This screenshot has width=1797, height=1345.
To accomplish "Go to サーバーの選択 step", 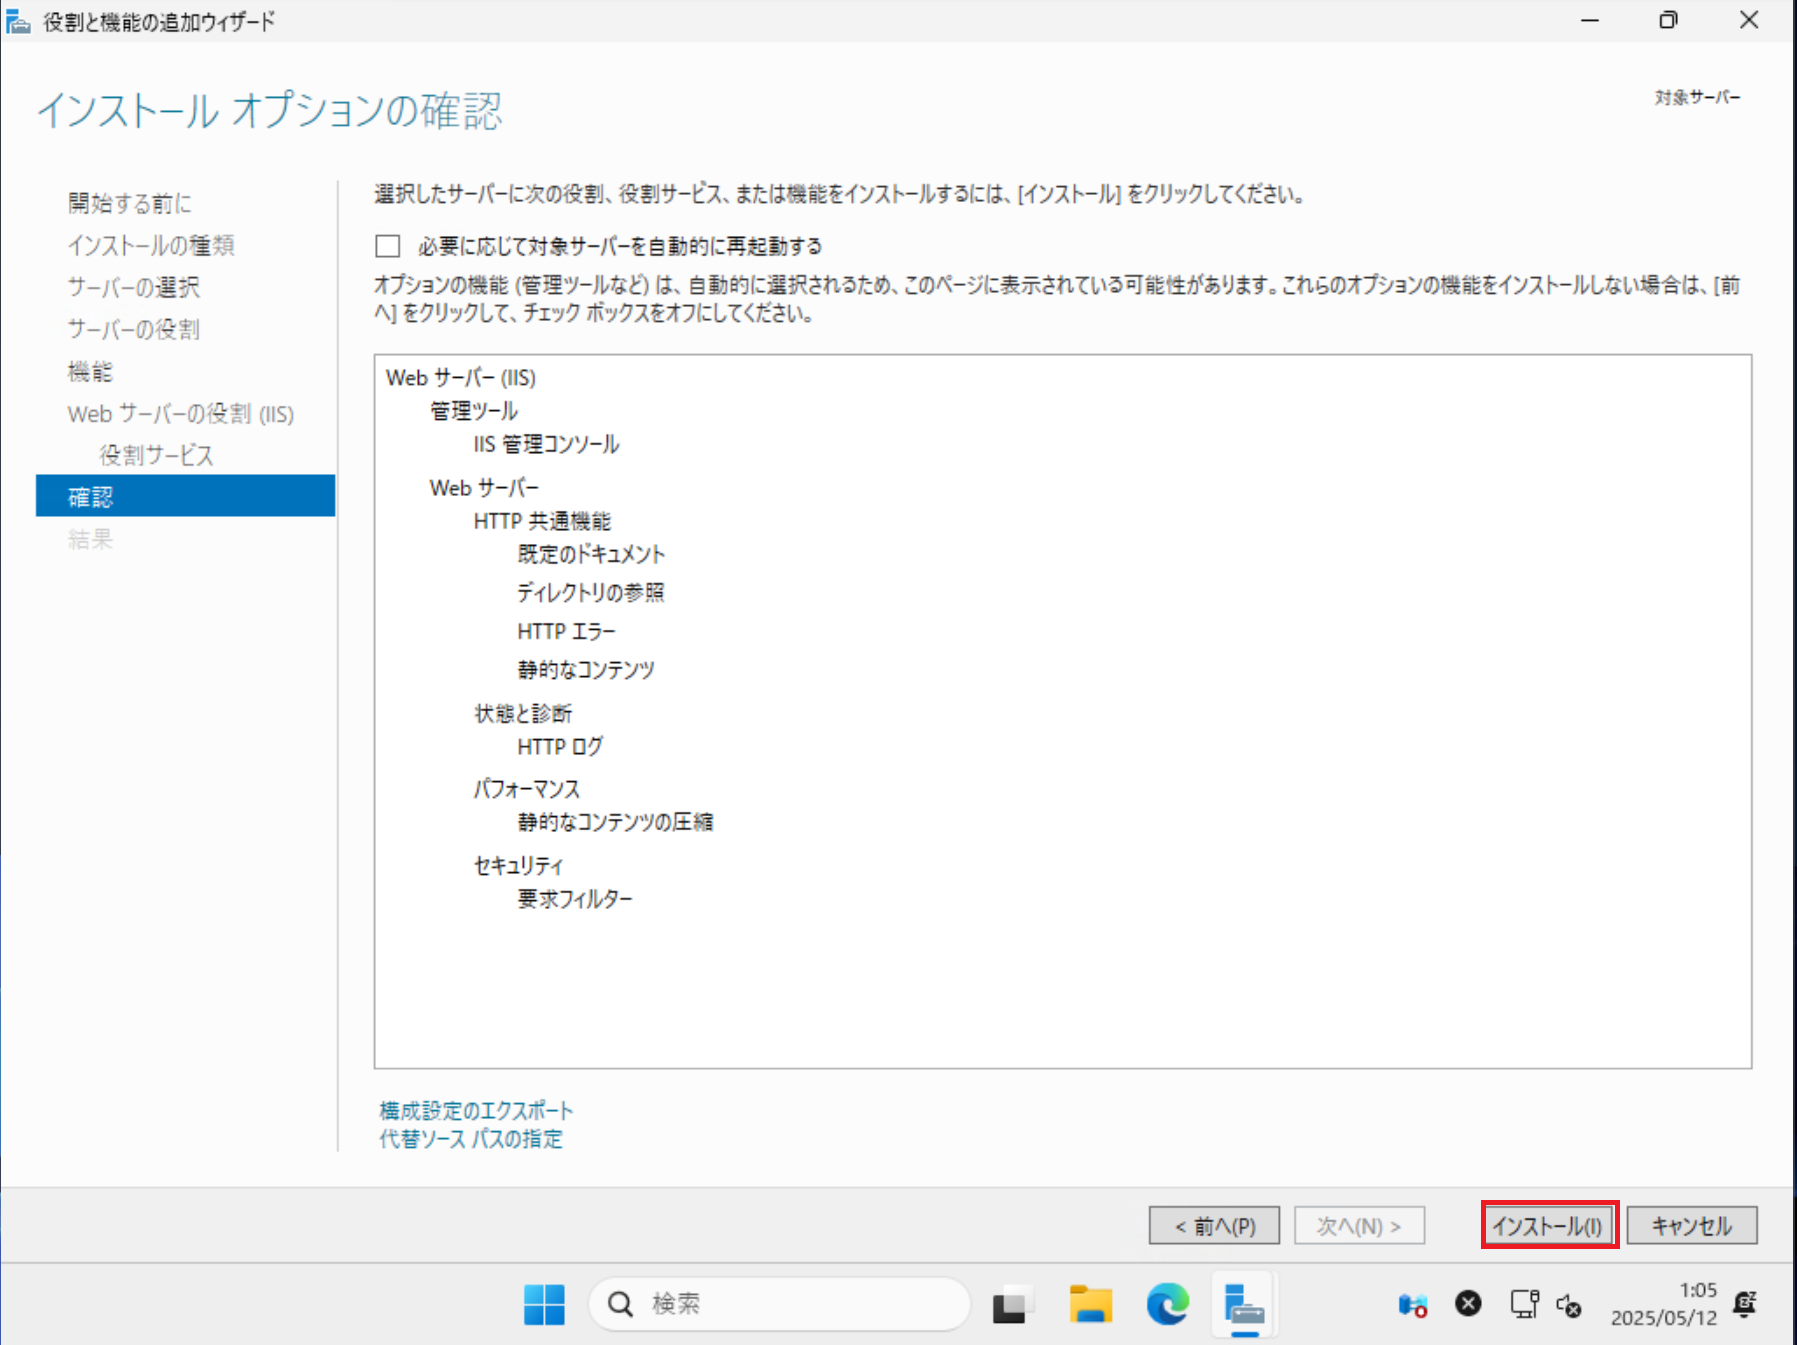I will point(134,287).
